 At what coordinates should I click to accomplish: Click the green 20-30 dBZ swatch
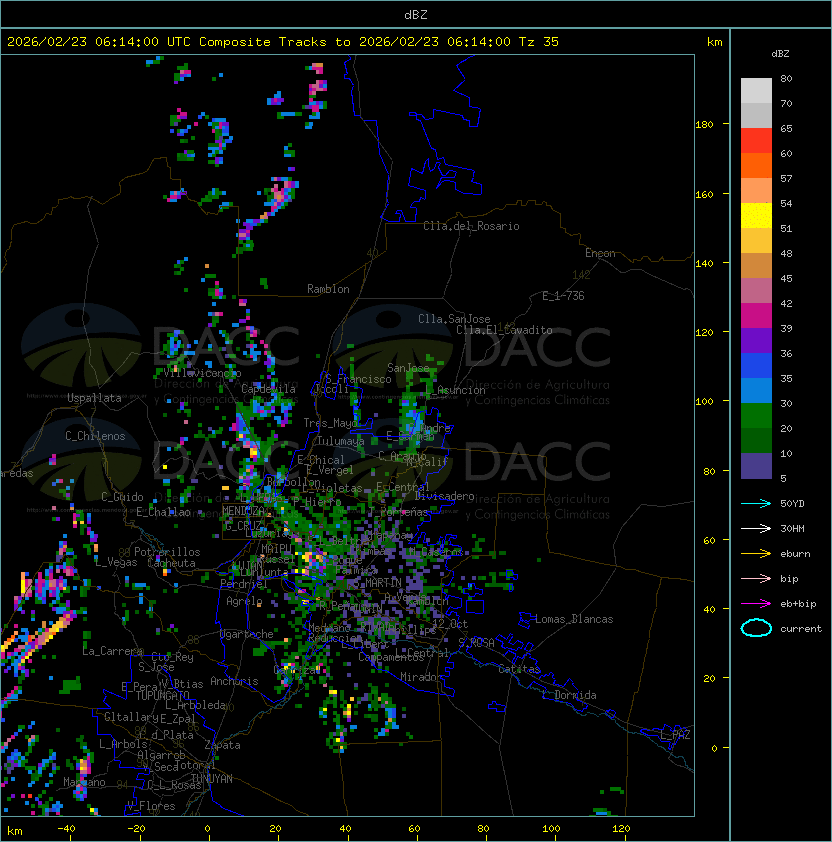coord(756,416)
